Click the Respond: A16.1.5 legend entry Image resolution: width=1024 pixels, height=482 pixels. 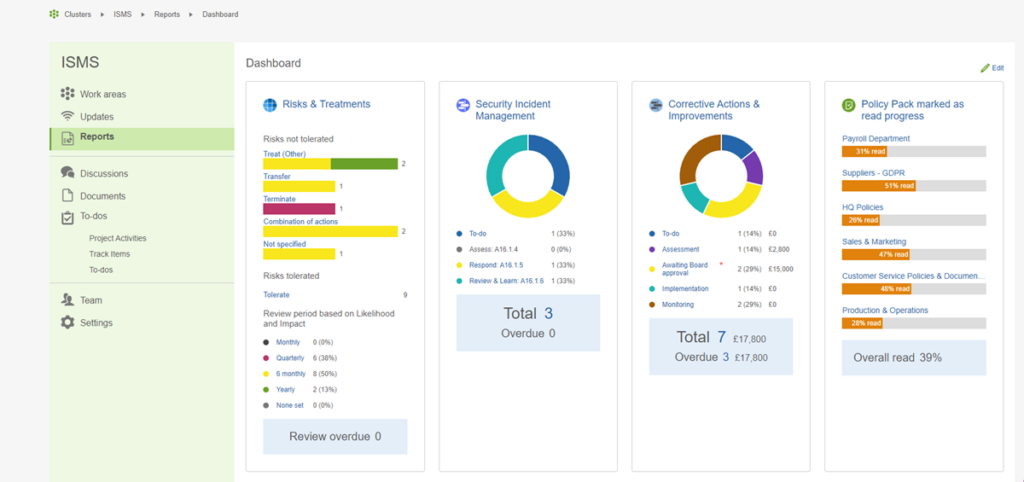click(496, 265)
